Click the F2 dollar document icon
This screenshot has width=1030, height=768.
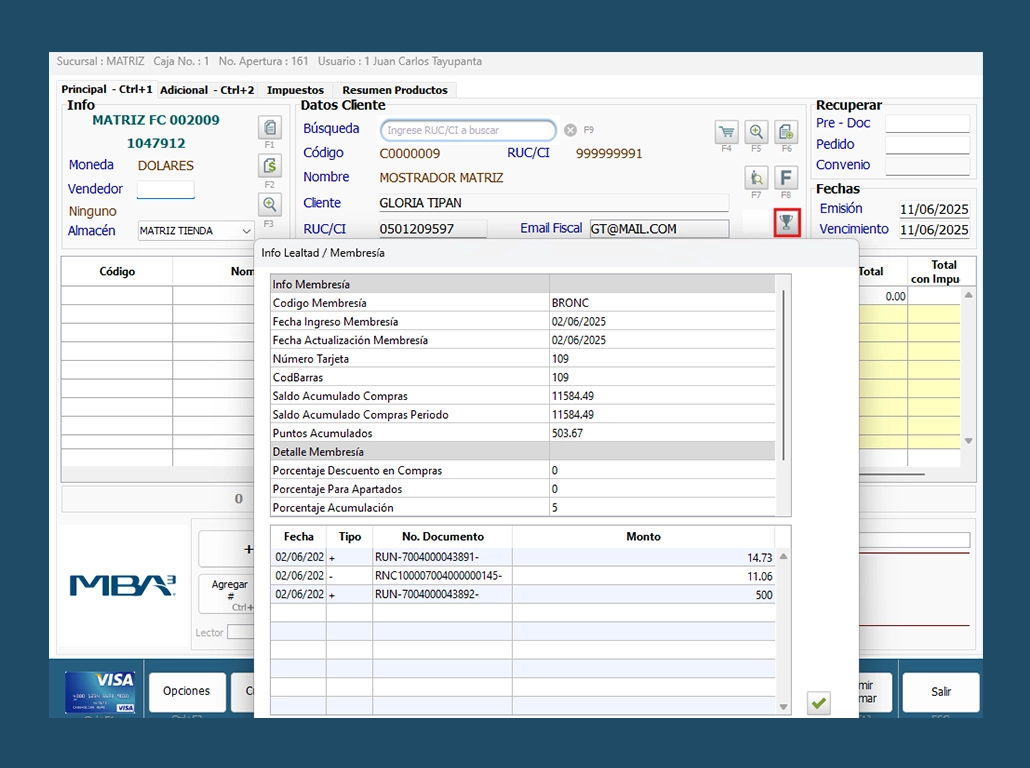click(x=269, y=166)
